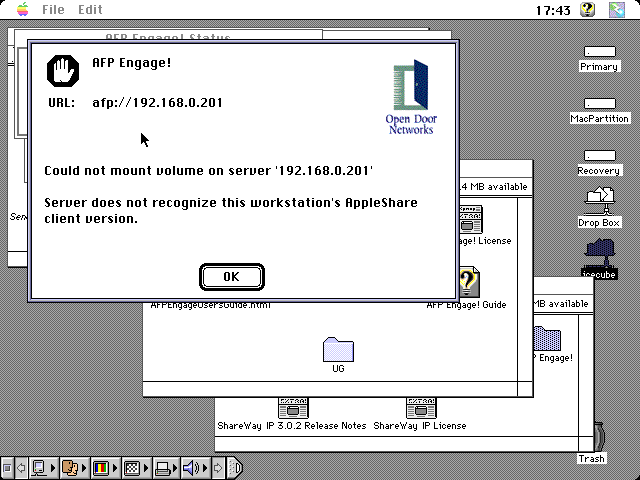
Task: Select the AFP Engage! Guide document icon
Action: 469,282
